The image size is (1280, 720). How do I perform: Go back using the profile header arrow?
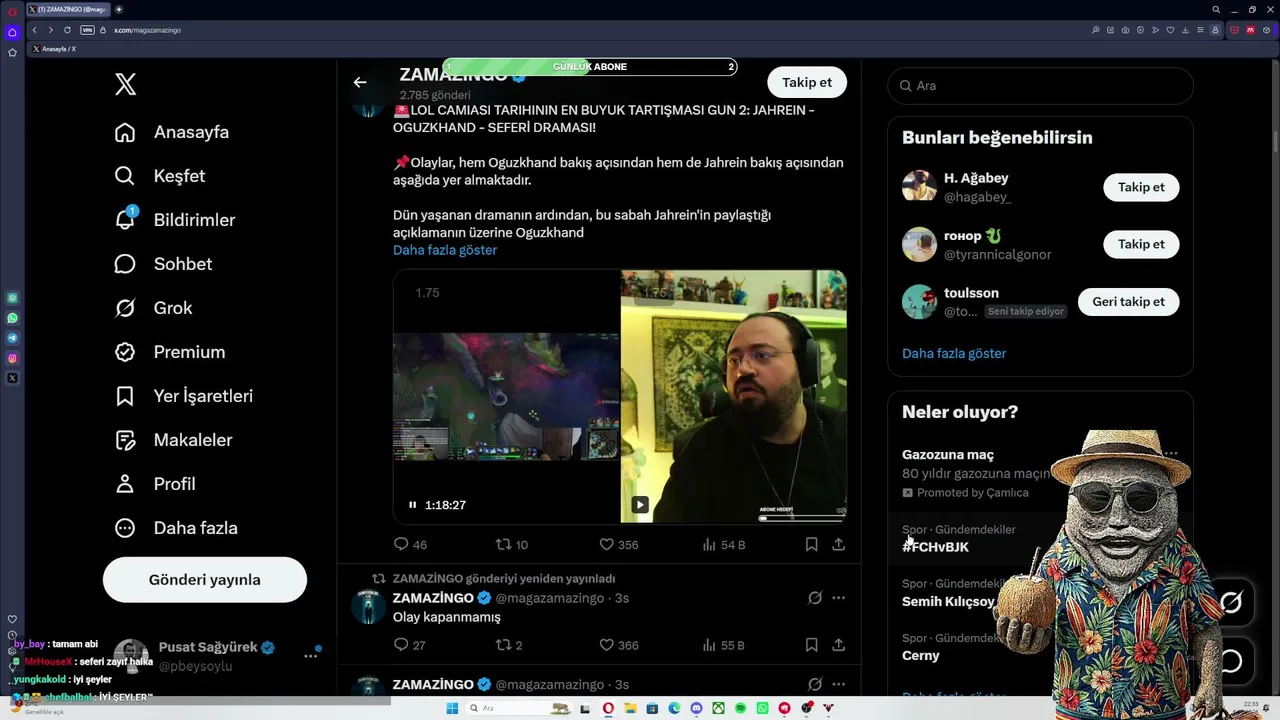pyautogui.click(x=360, y=83)
